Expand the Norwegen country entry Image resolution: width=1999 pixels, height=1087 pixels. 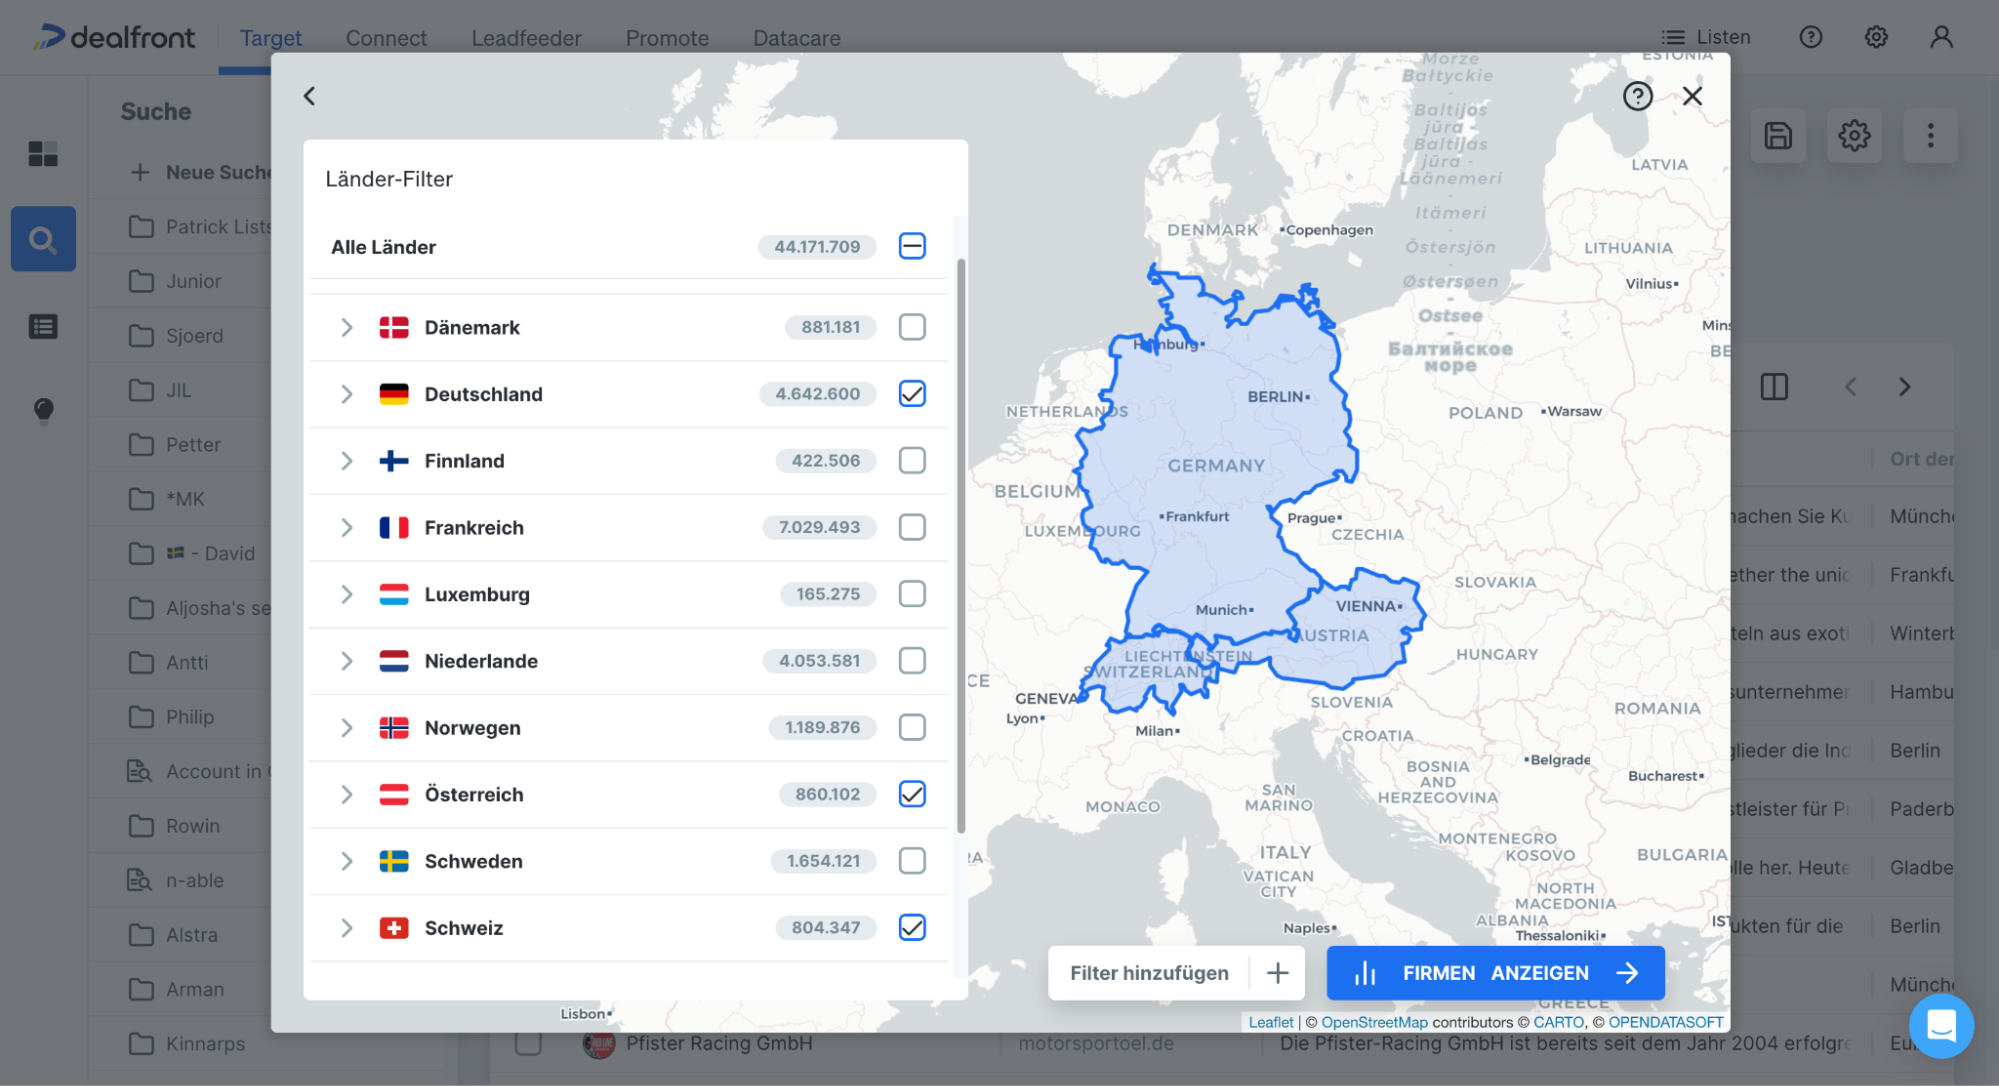(346, 727)
